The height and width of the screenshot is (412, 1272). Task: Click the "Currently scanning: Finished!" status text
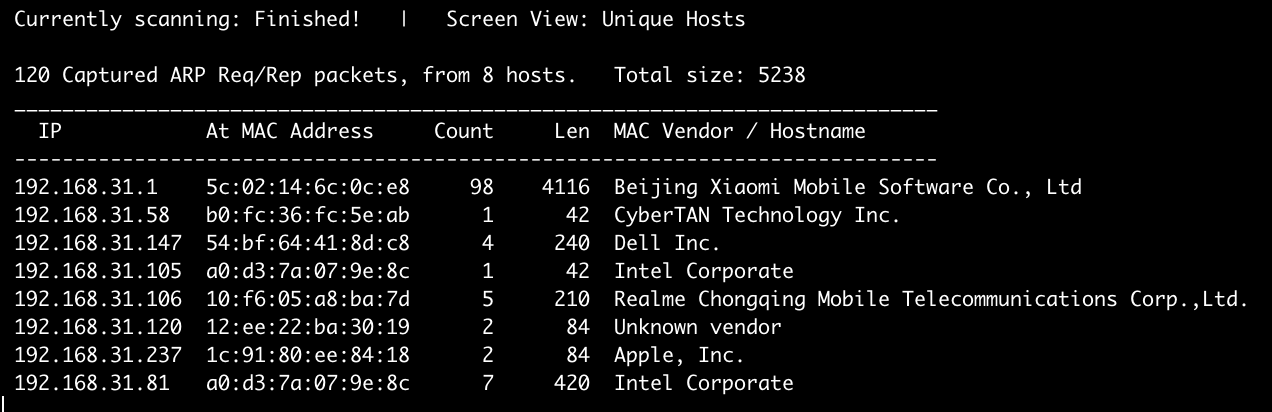(187, 19)
